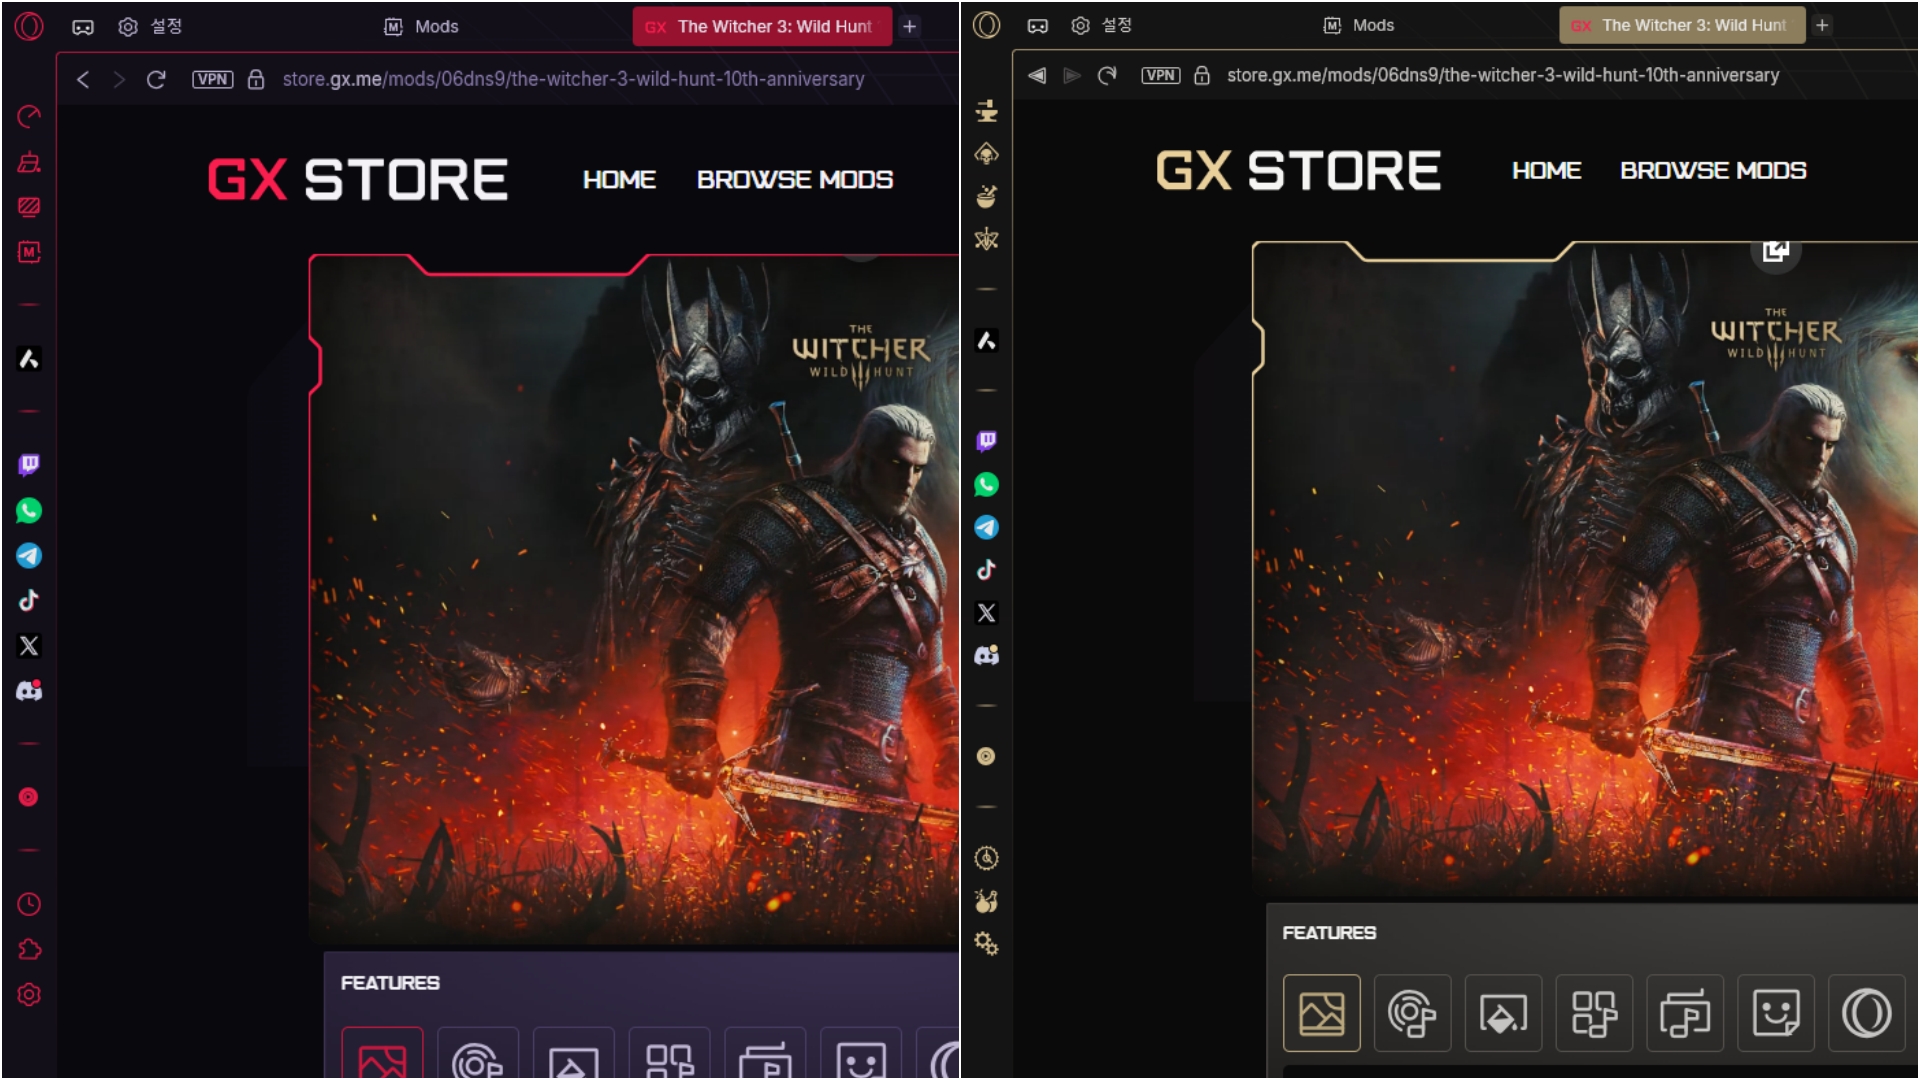Open Twitch from the left window sidebar

pyautogui.click(x=29, y=465)
